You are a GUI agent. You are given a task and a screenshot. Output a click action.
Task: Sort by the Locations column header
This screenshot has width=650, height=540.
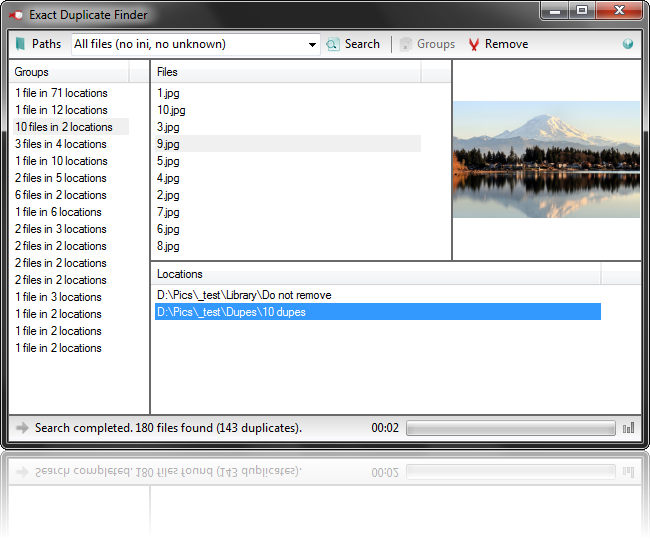376,274
